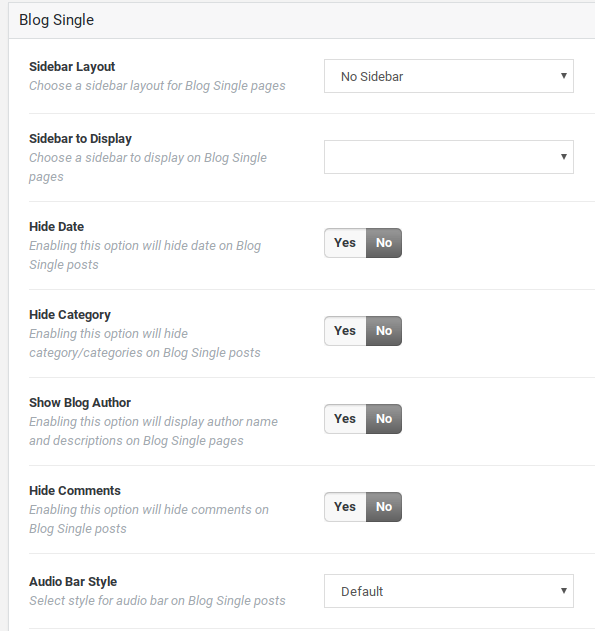Set Hide Category to Yes
Screen dimensions: 595x631
tap(345, 331)
